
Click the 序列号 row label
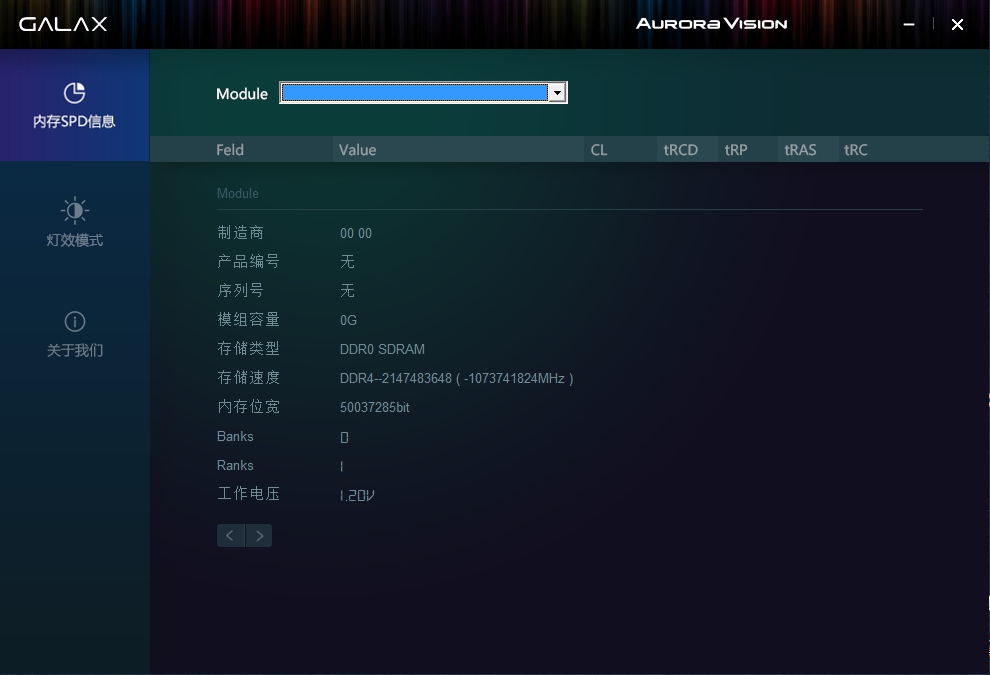coord(241,290)
